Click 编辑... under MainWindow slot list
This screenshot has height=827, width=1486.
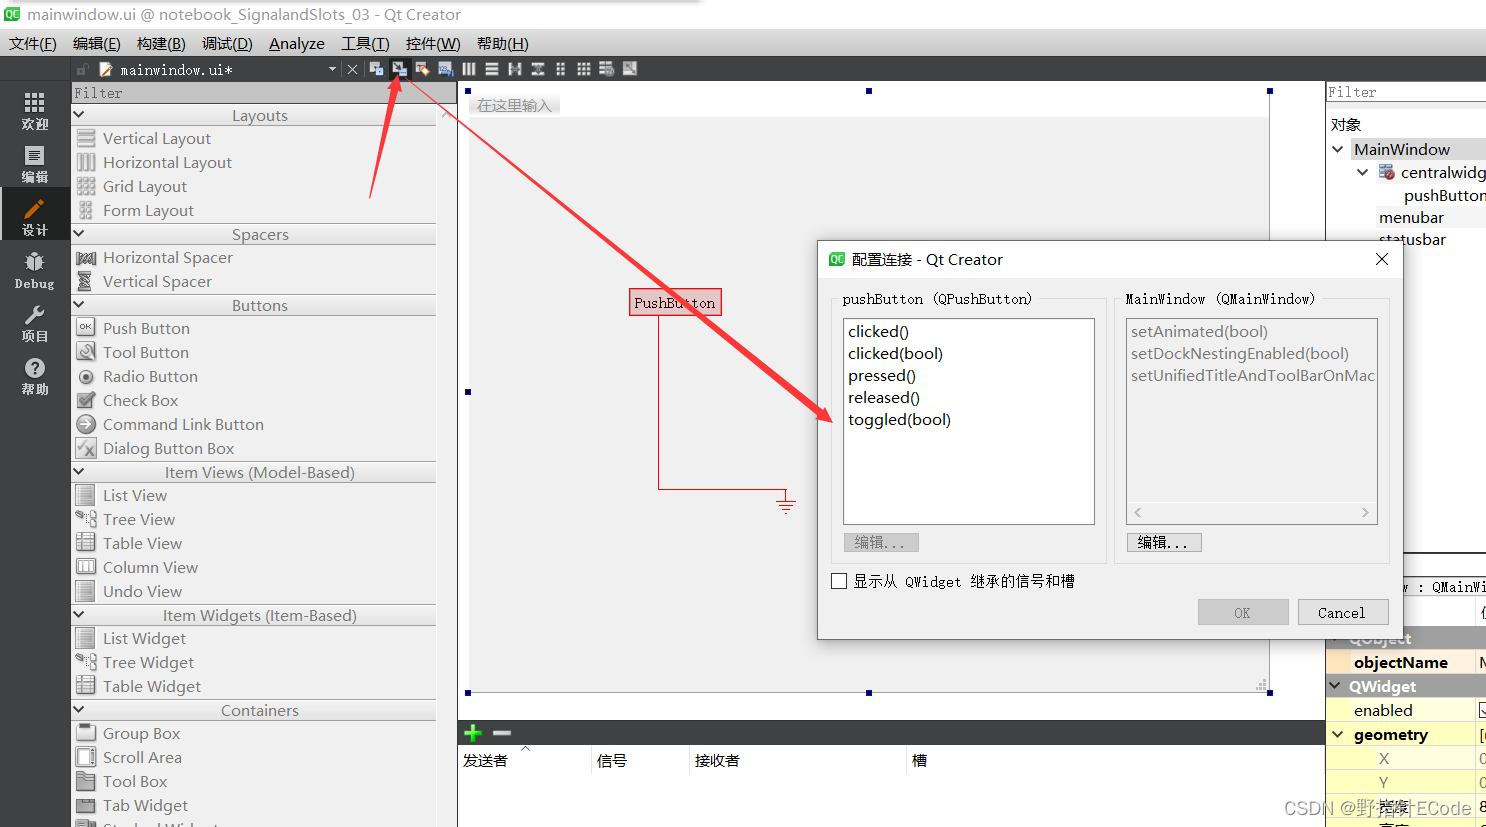(1164, 542)
